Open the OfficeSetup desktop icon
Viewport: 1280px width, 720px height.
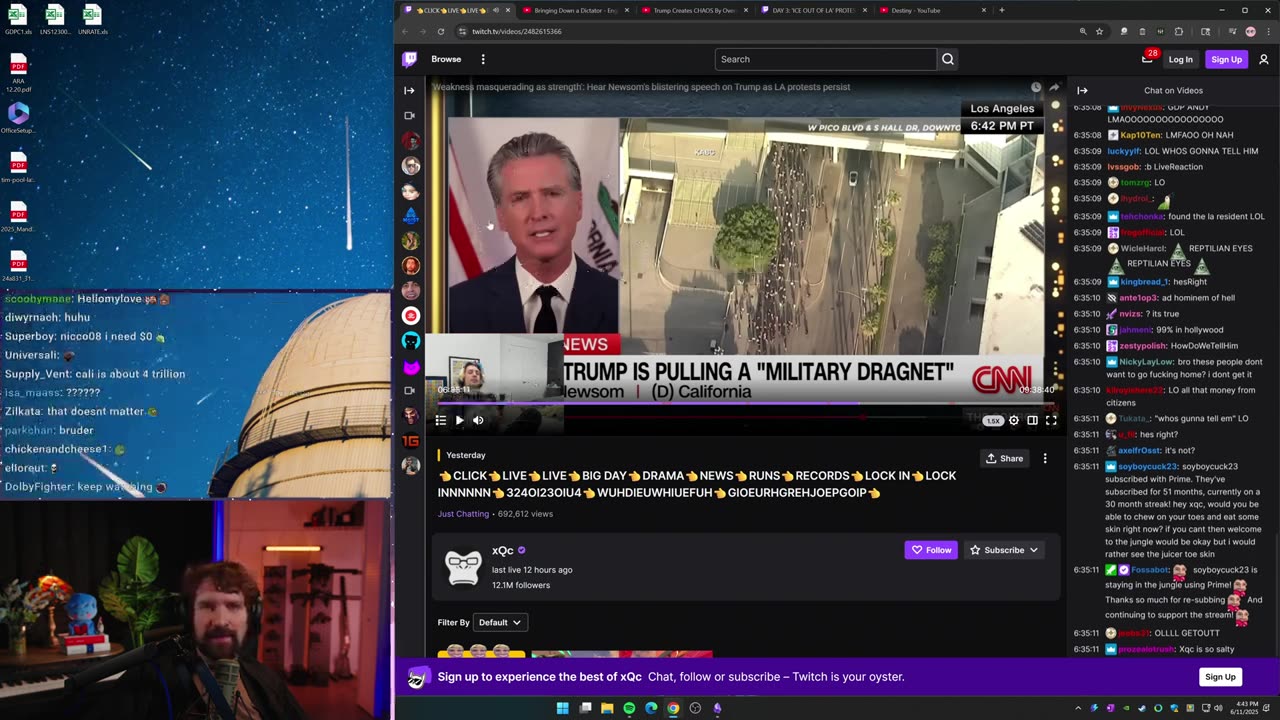pos(18,118)
